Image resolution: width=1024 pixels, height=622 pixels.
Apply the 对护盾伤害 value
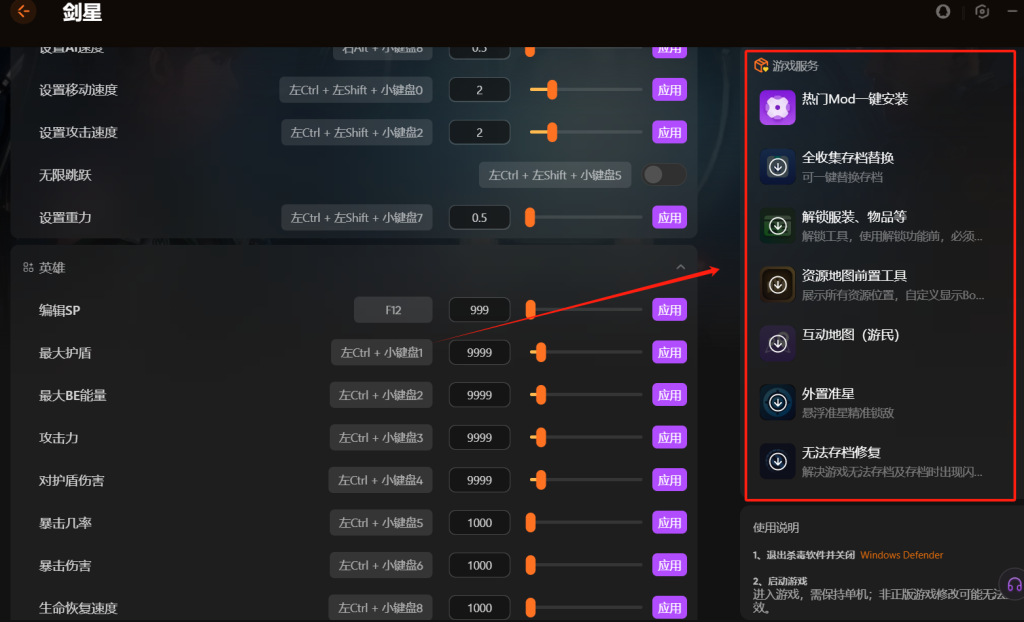click(x=669, y=480)
